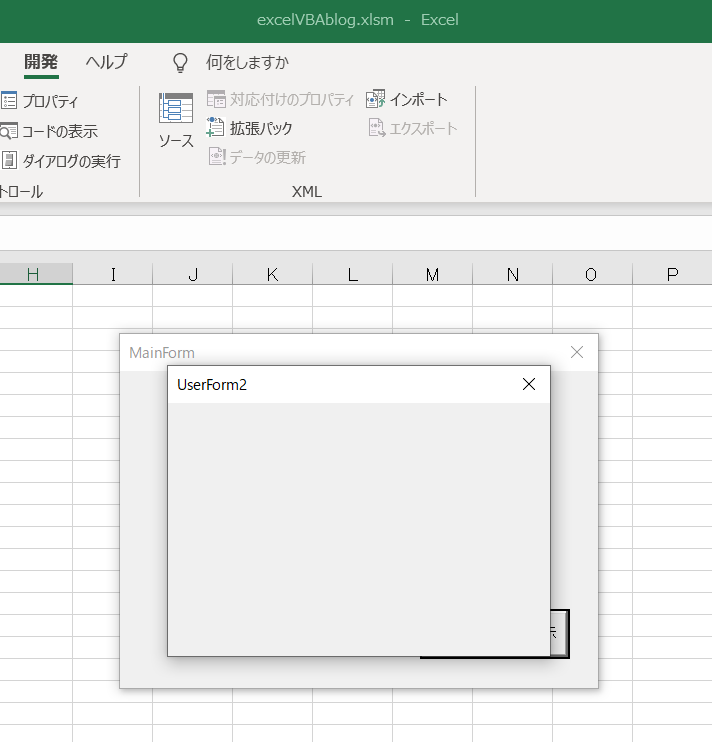Click the lightbulb Tell Me icon
The width and height of the screenshot is (712, 742).
pyautogui.click(x=180, y=62)
